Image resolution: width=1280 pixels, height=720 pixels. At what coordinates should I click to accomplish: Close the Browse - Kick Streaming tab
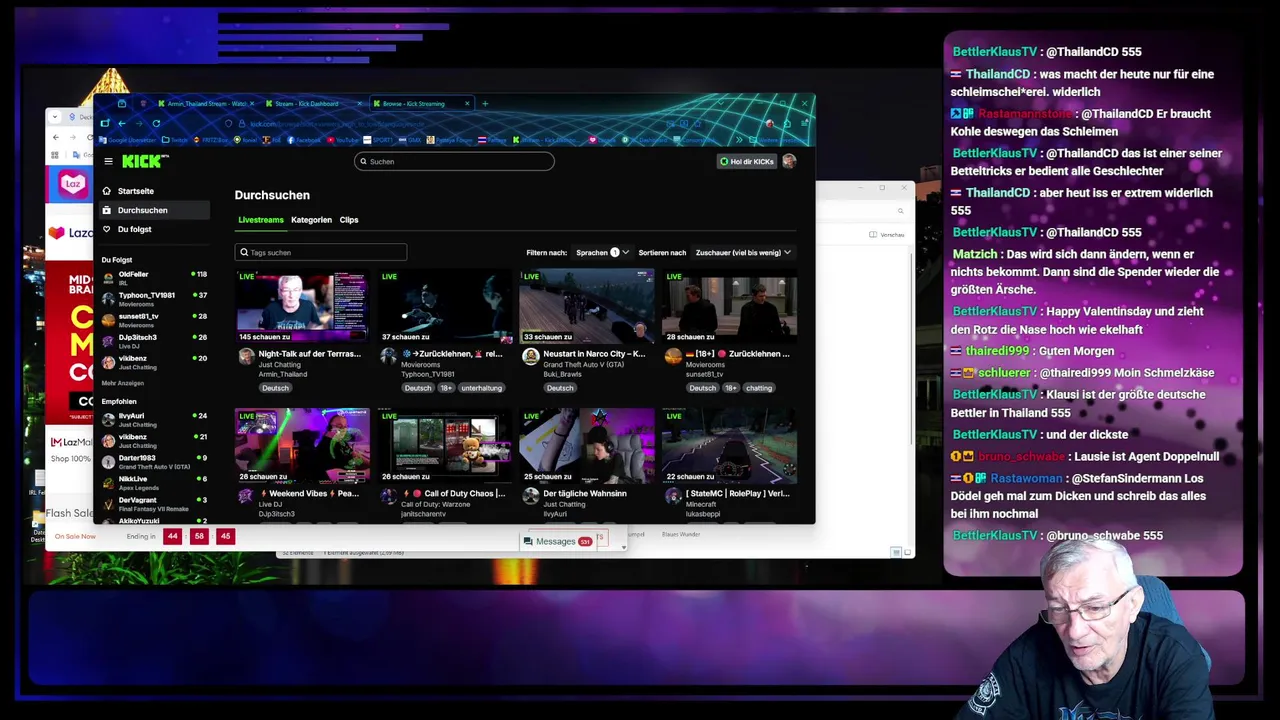(467, 103)
